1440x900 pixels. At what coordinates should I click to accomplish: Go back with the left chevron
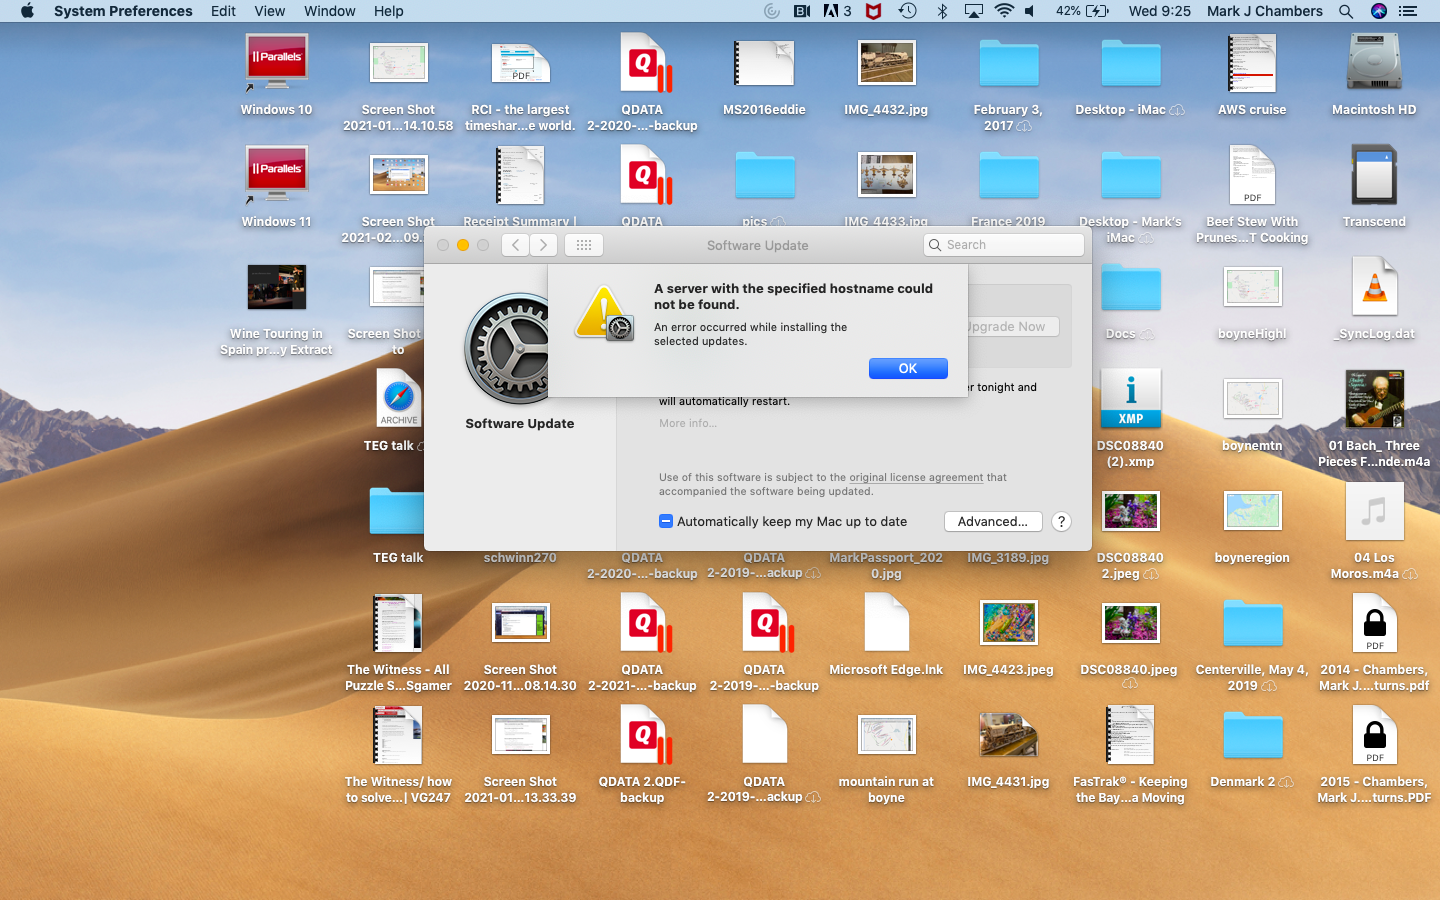point(515,245)
